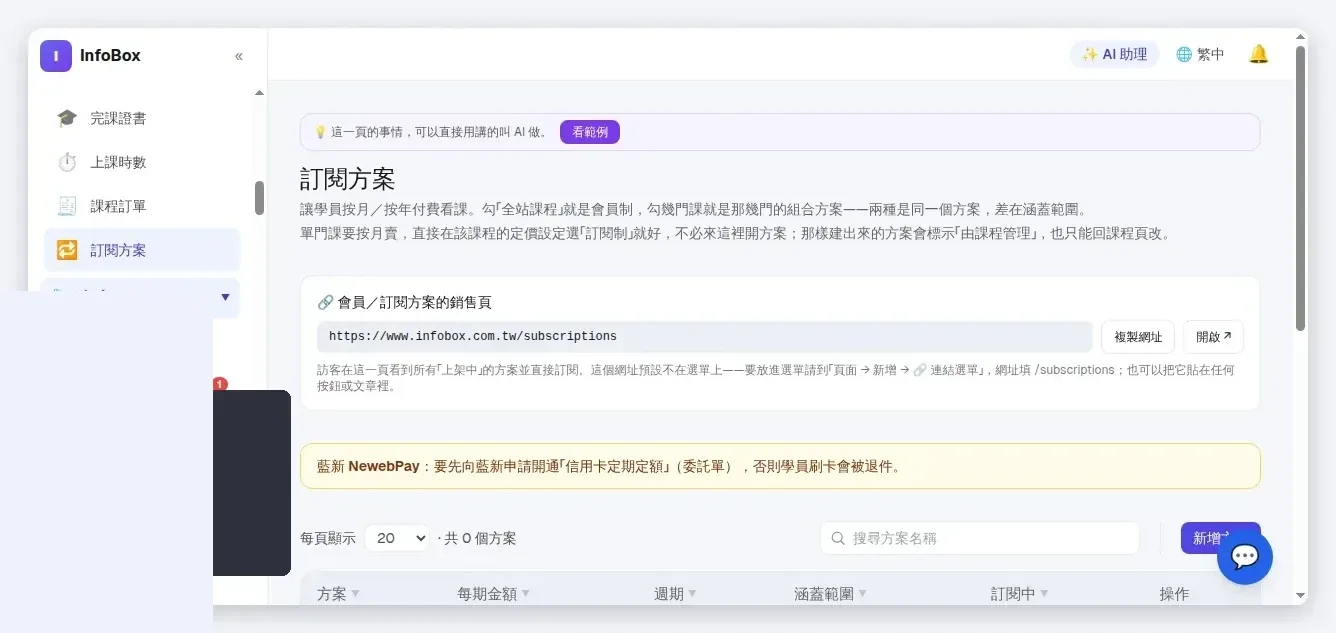The image size is (1336, 633).
Task: Click the sidebar scroll-up arrow
Action: [260, 93]
